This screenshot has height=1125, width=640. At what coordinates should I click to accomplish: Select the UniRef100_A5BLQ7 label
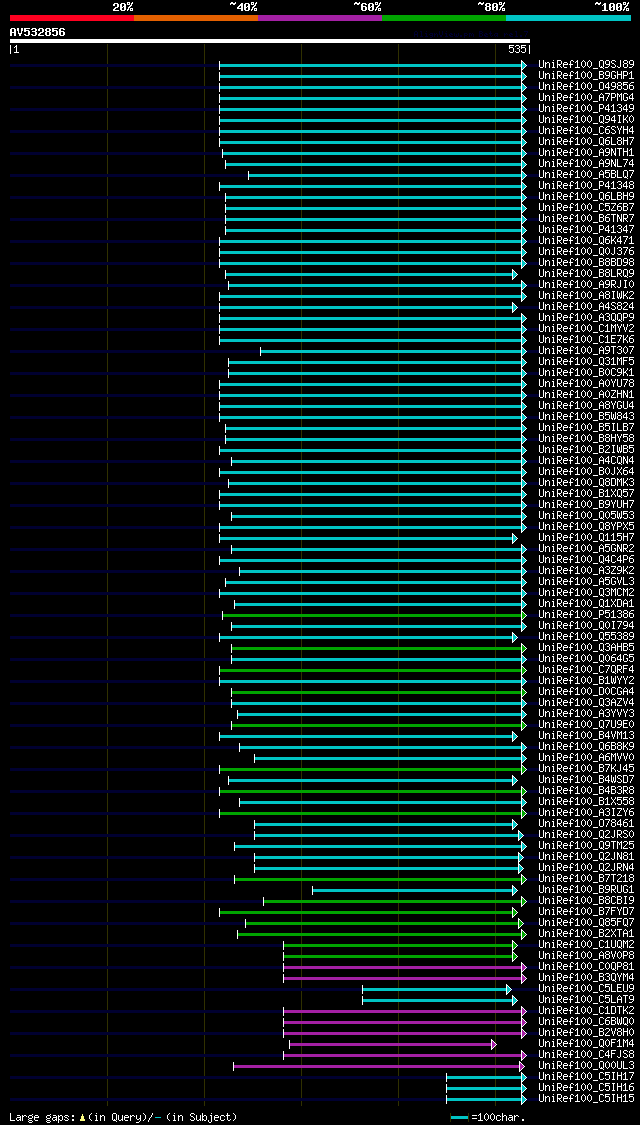[586, 174]
